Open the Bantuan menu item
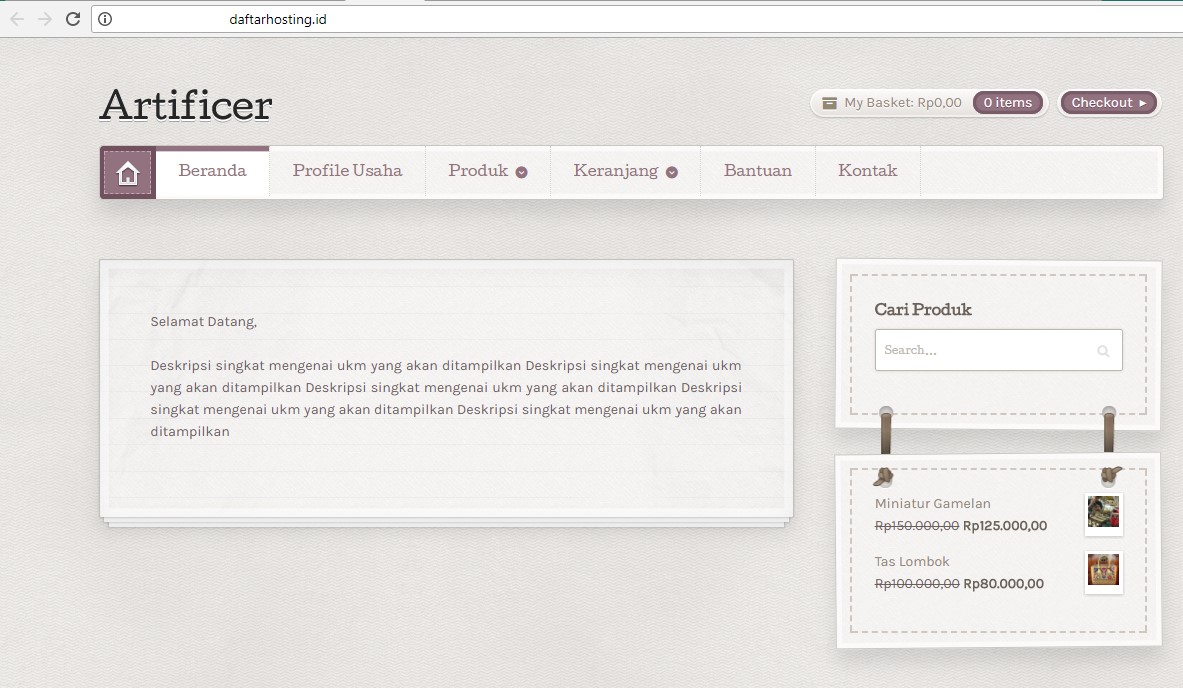This screenshot has width=1183, height=688. coord(757,171)
